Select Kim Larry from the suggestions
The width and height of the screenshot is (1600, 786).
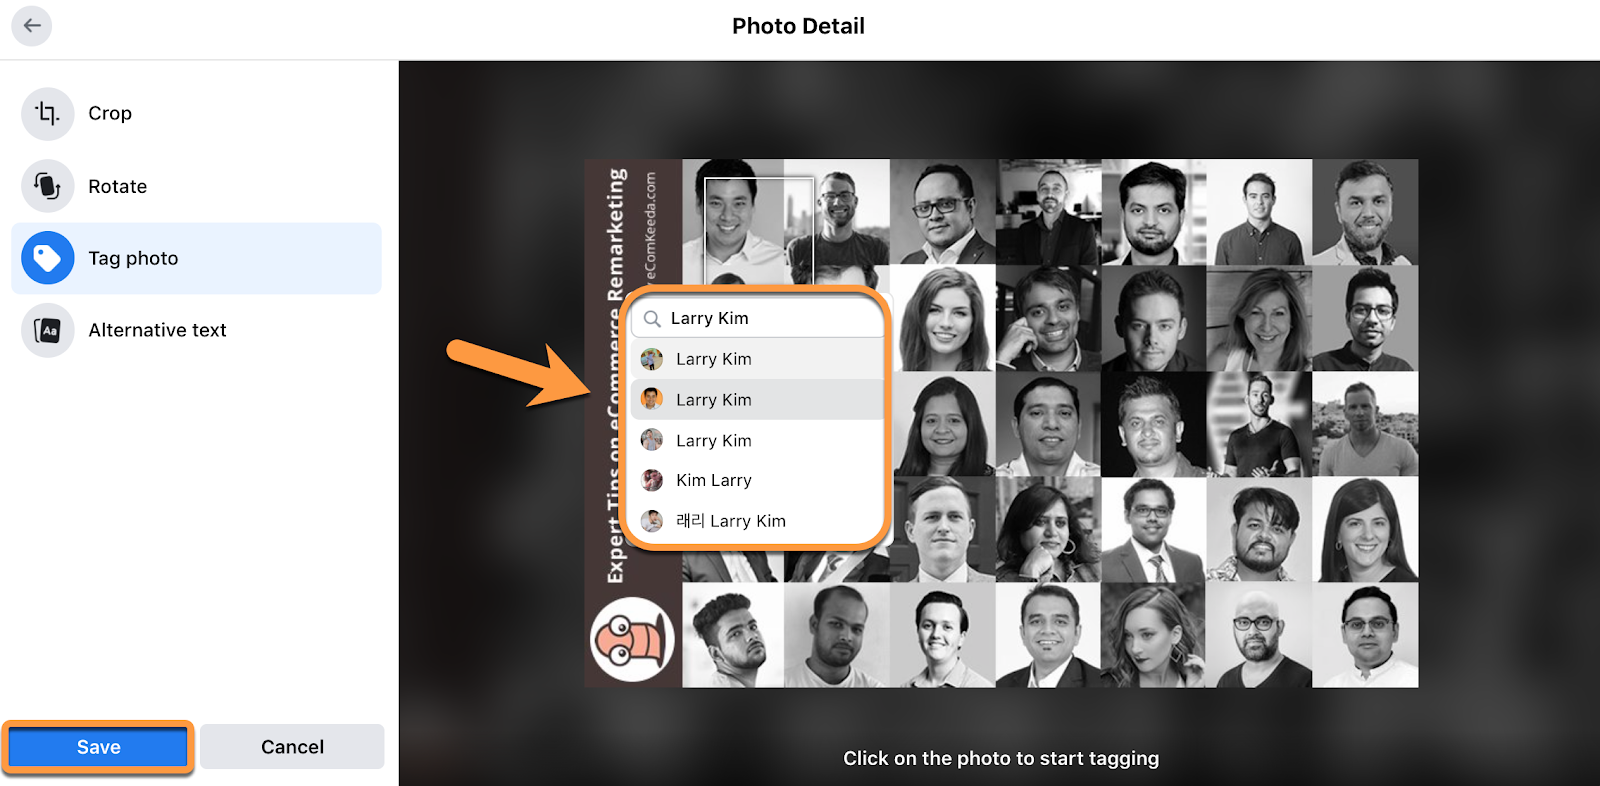757,480
